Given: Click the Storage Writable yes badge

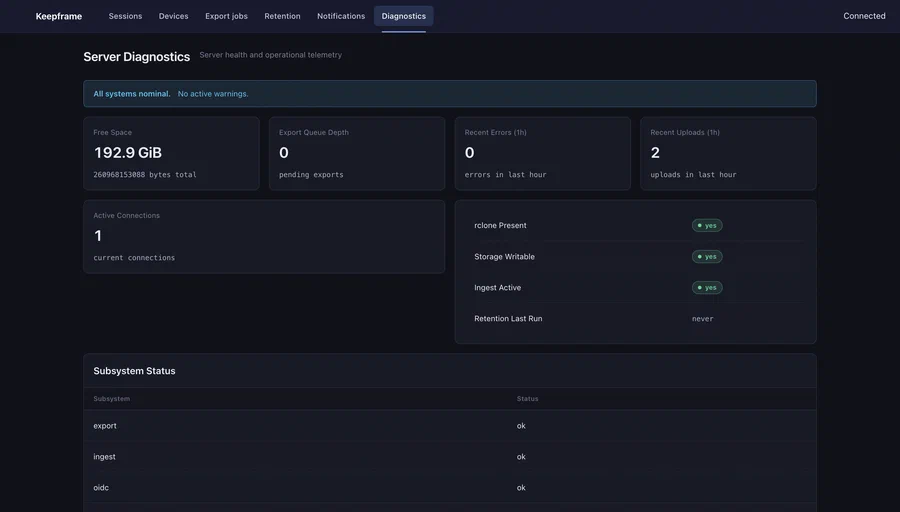Looking at the screenshot, I should pyautogui.click(x=707, y=257).
